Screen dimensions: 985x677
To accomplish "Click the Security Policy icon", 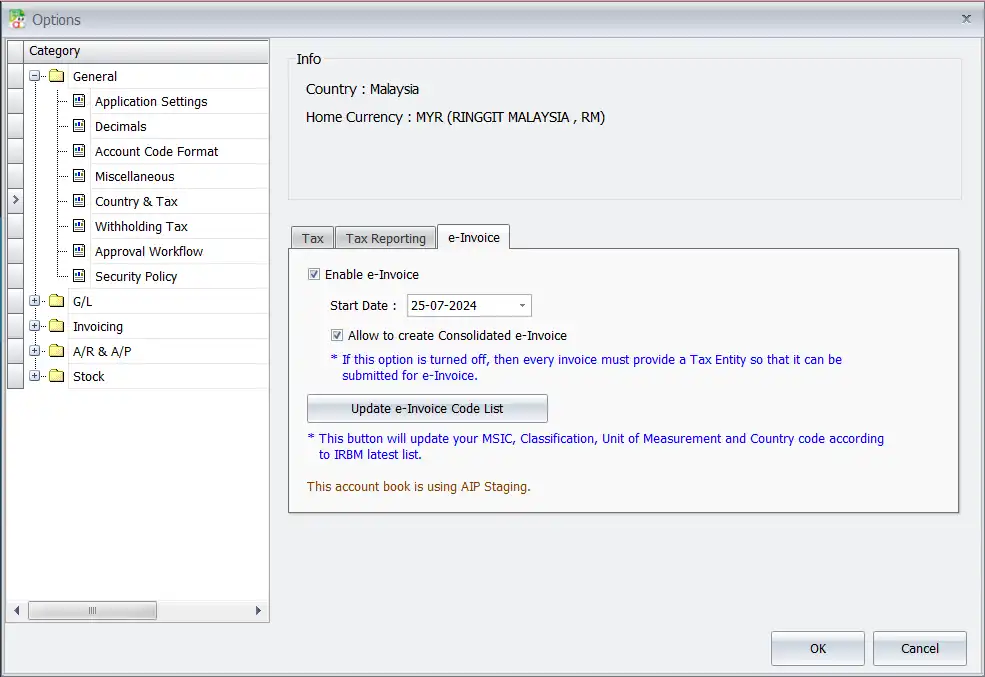I will (x=79, y=276).
